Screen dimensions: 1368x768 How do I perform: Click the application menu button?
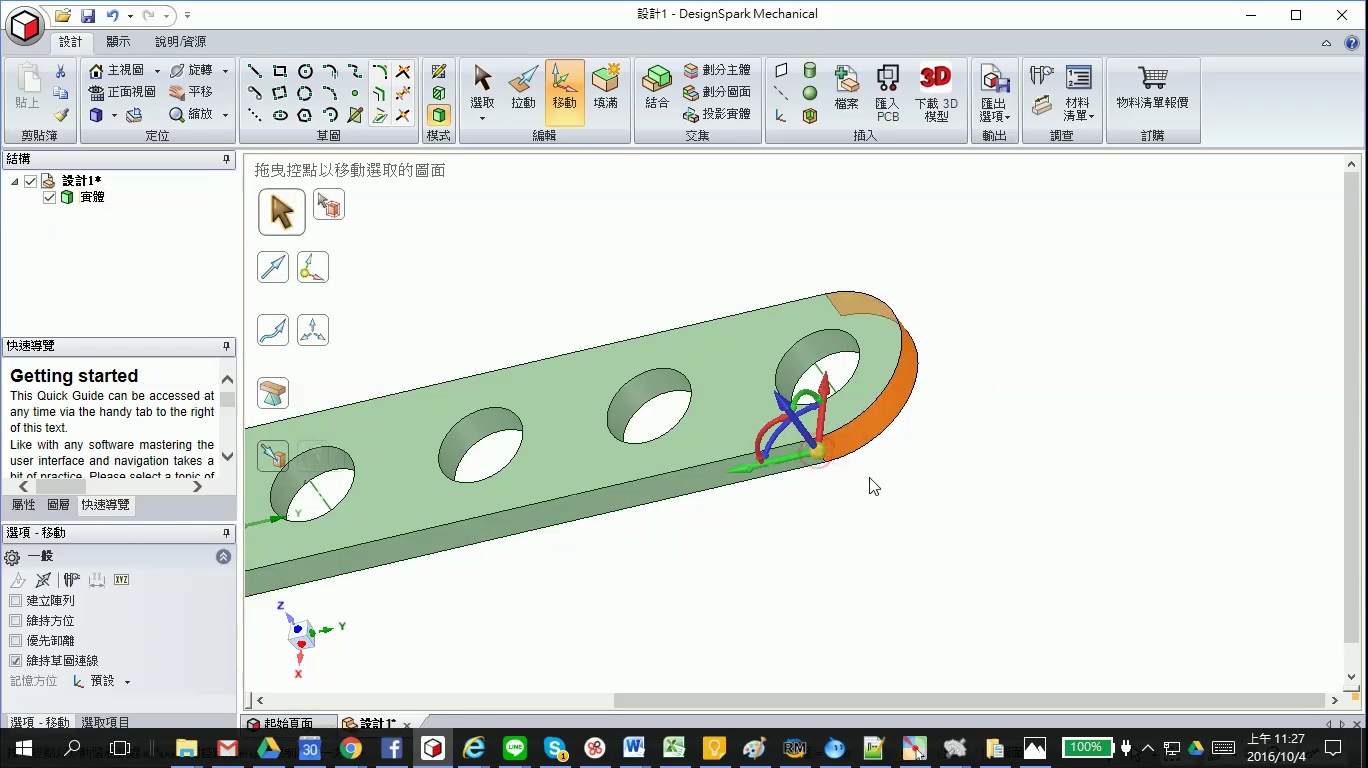[25, 26]
